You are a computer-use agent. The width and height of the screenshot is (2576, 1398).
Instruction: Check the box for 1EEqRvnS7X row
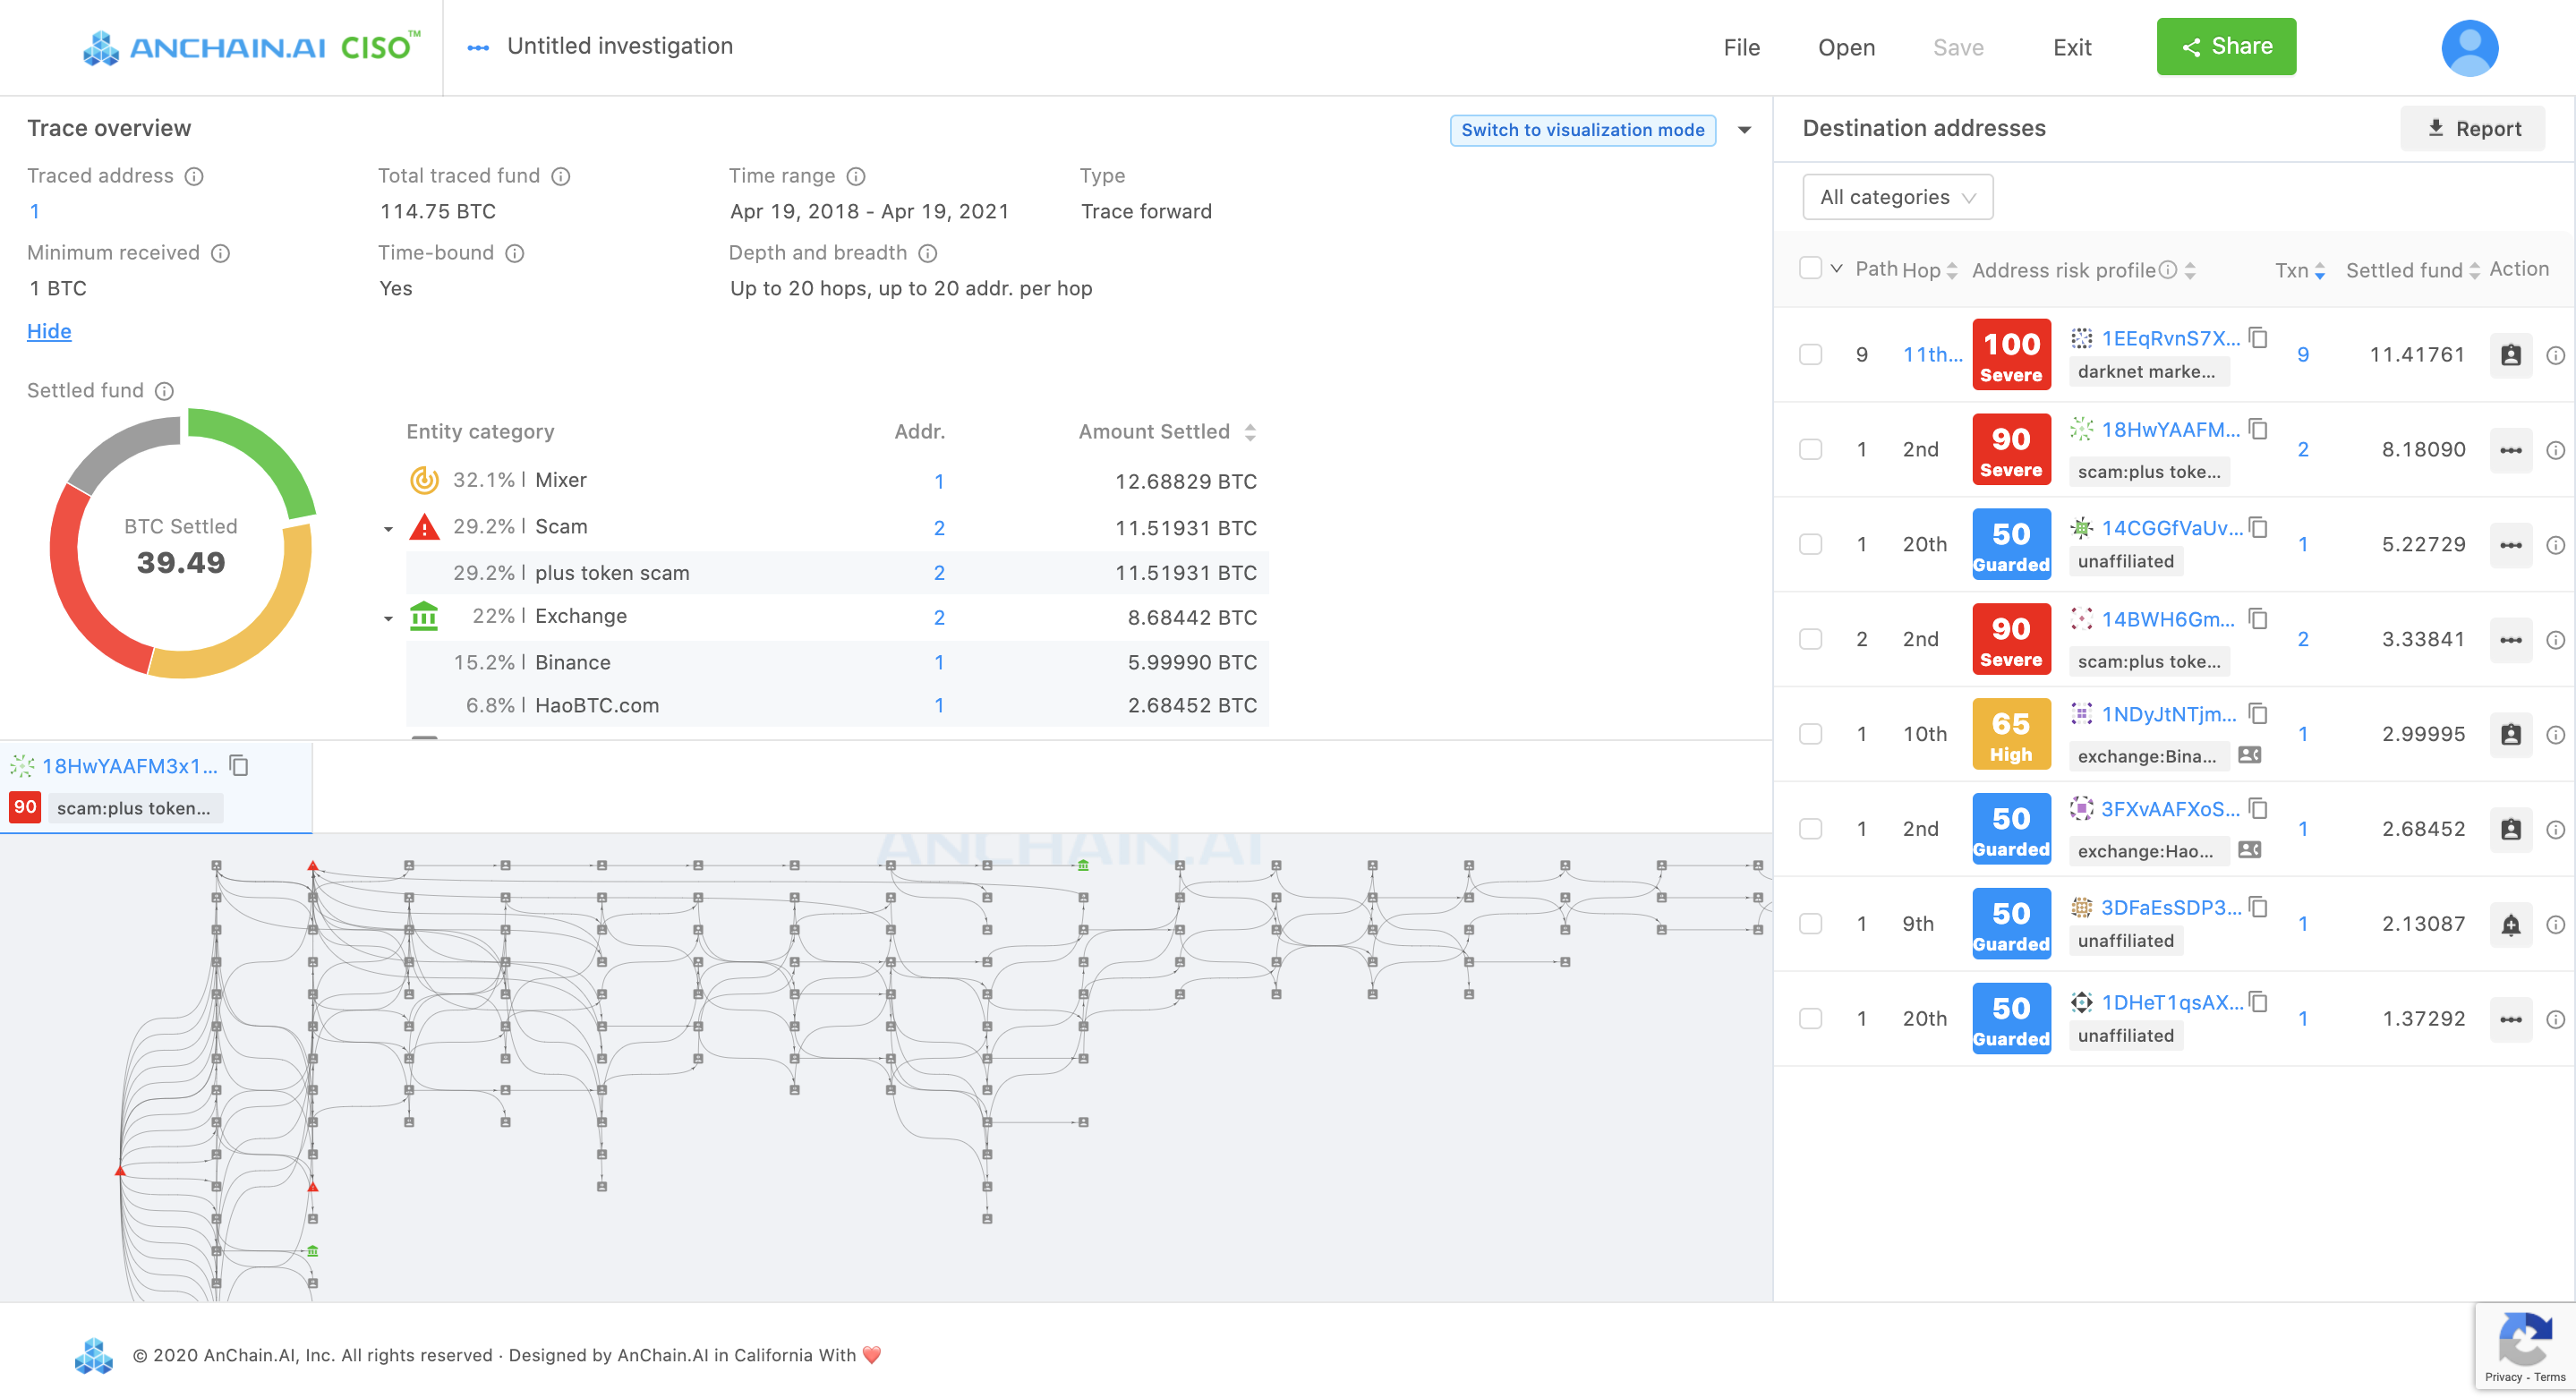click(x=1810, y=355)
